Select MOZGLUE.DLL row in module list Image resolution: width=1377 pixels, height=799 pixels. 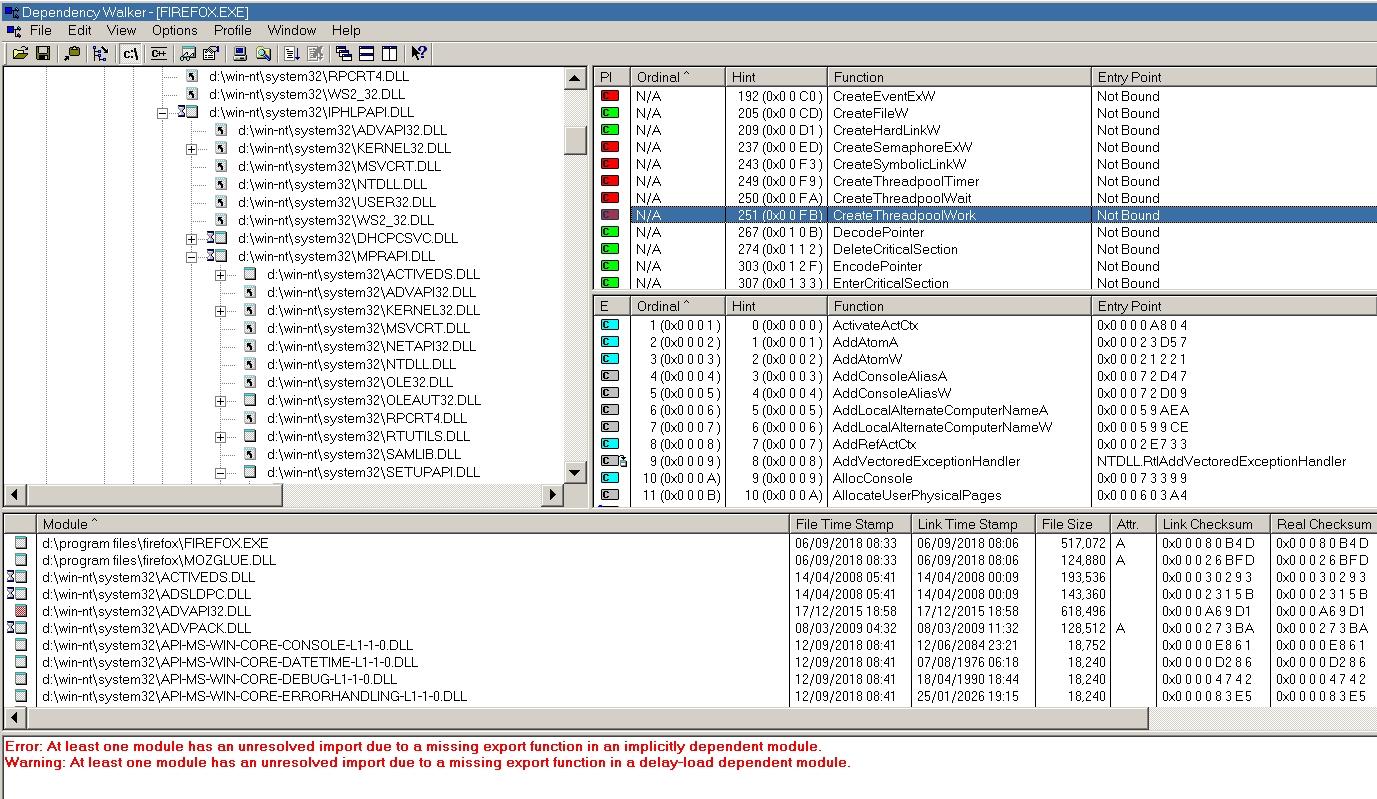coord(159,560)
